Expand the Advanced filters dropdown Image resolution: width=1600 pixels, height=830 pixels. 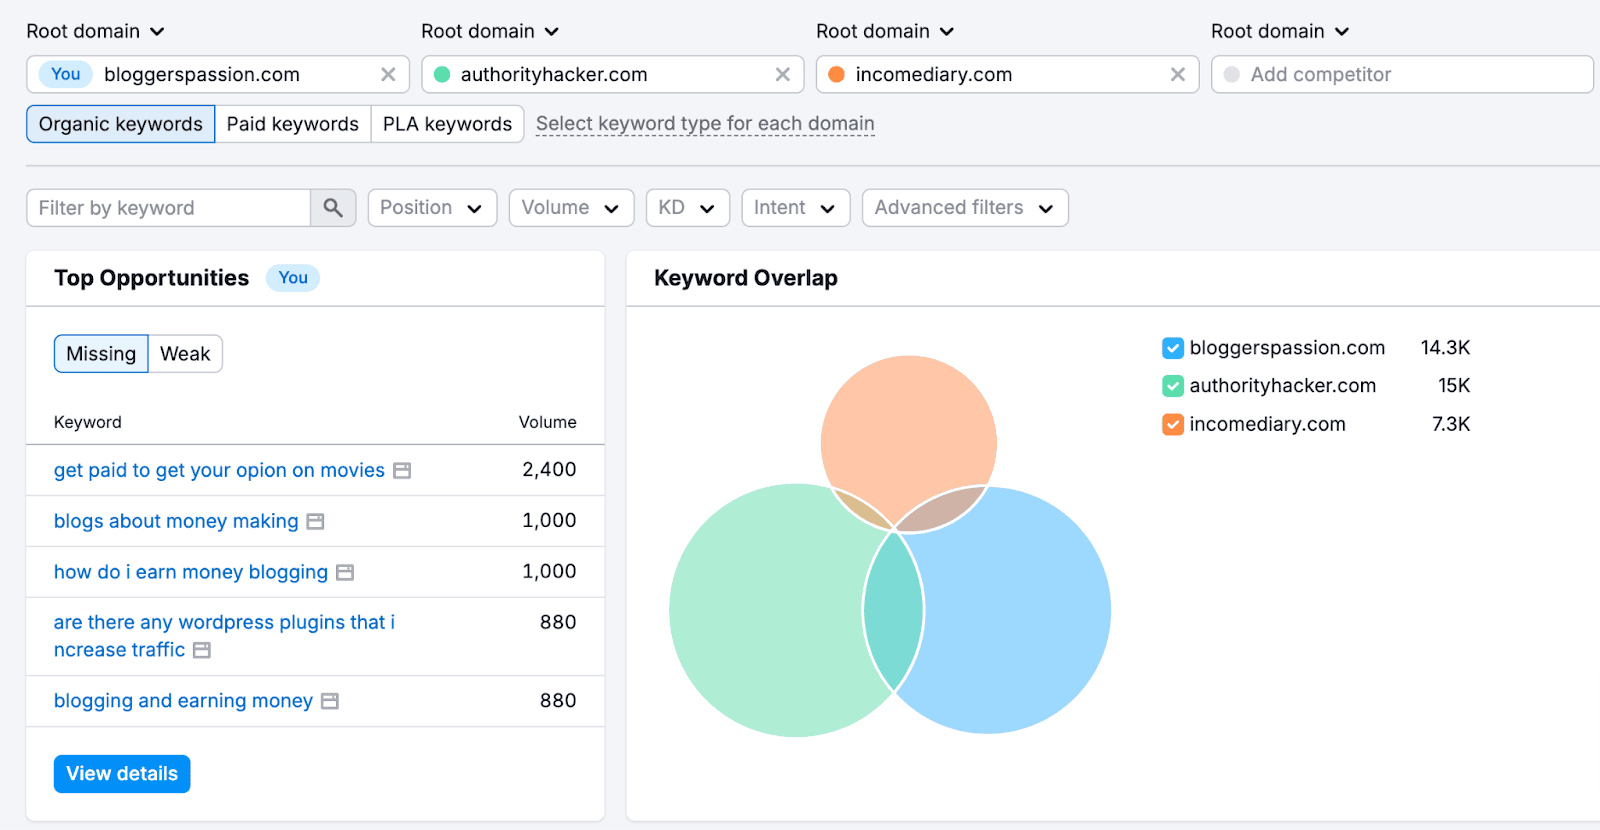coord(965,208)
